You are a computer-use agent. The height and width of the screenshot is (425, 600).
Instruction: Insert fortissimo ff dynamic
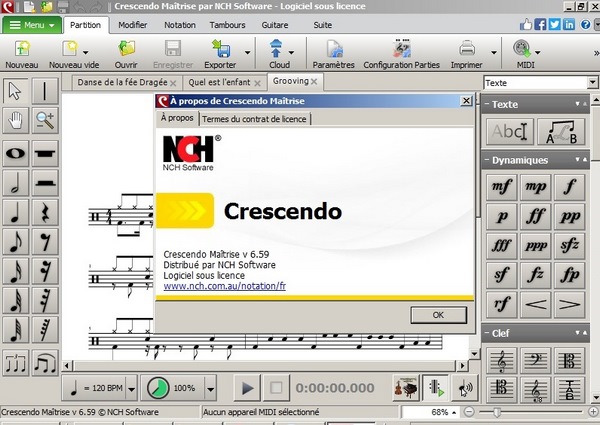(x=535, y=216)
